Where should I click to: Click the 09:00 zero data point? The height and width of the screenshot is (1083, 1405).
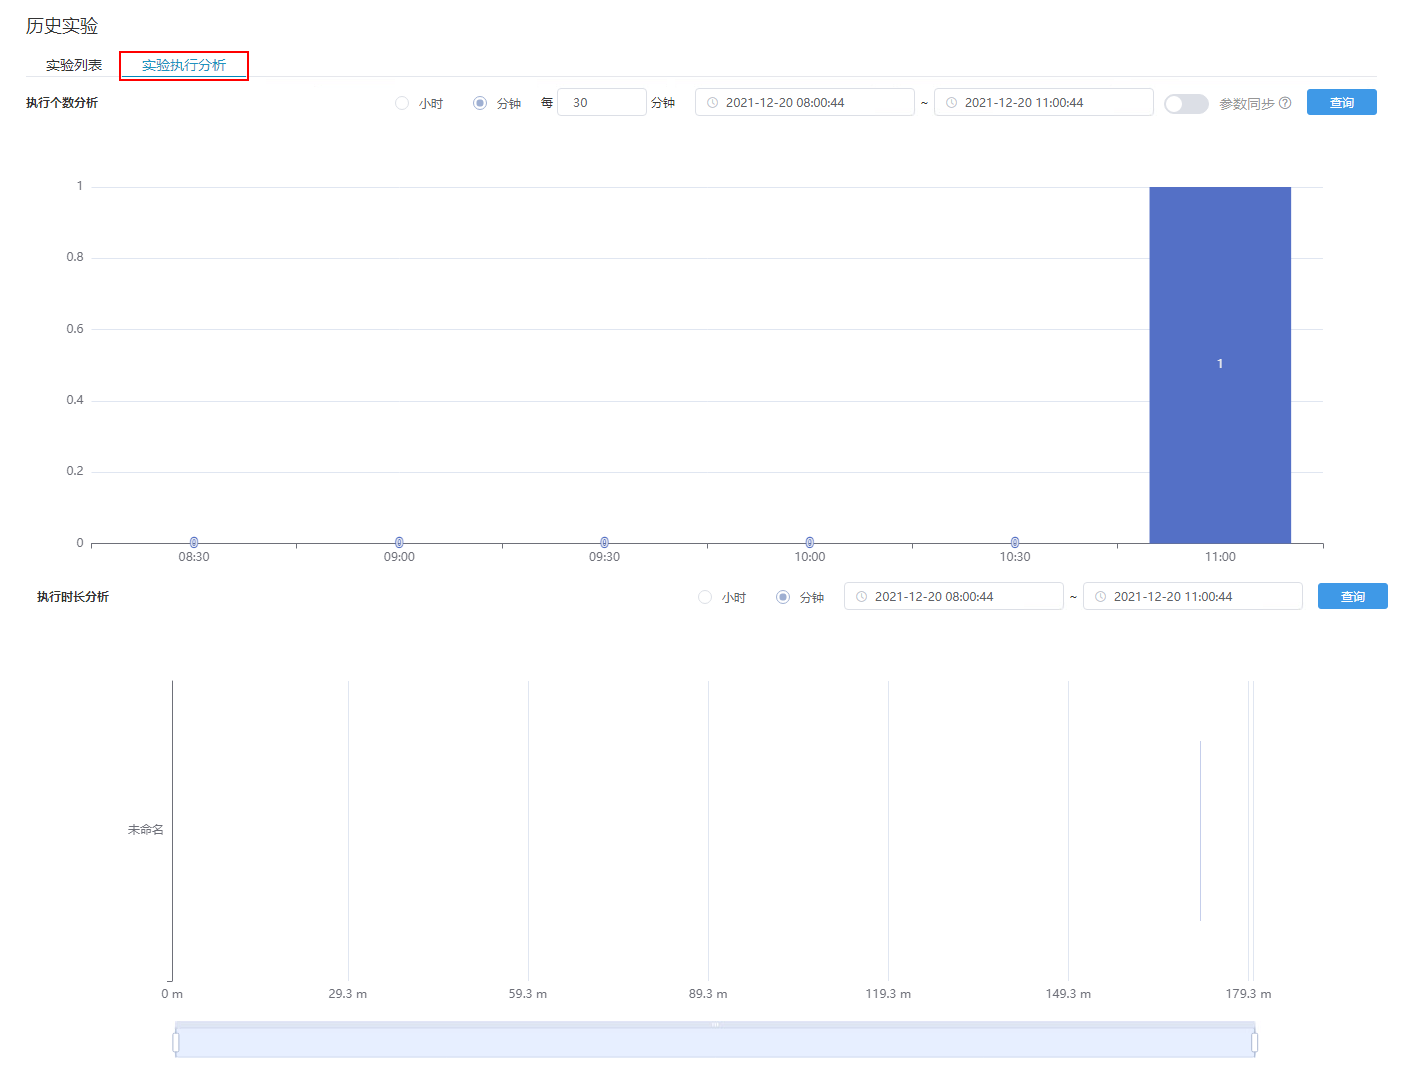[x=399, y=542]
